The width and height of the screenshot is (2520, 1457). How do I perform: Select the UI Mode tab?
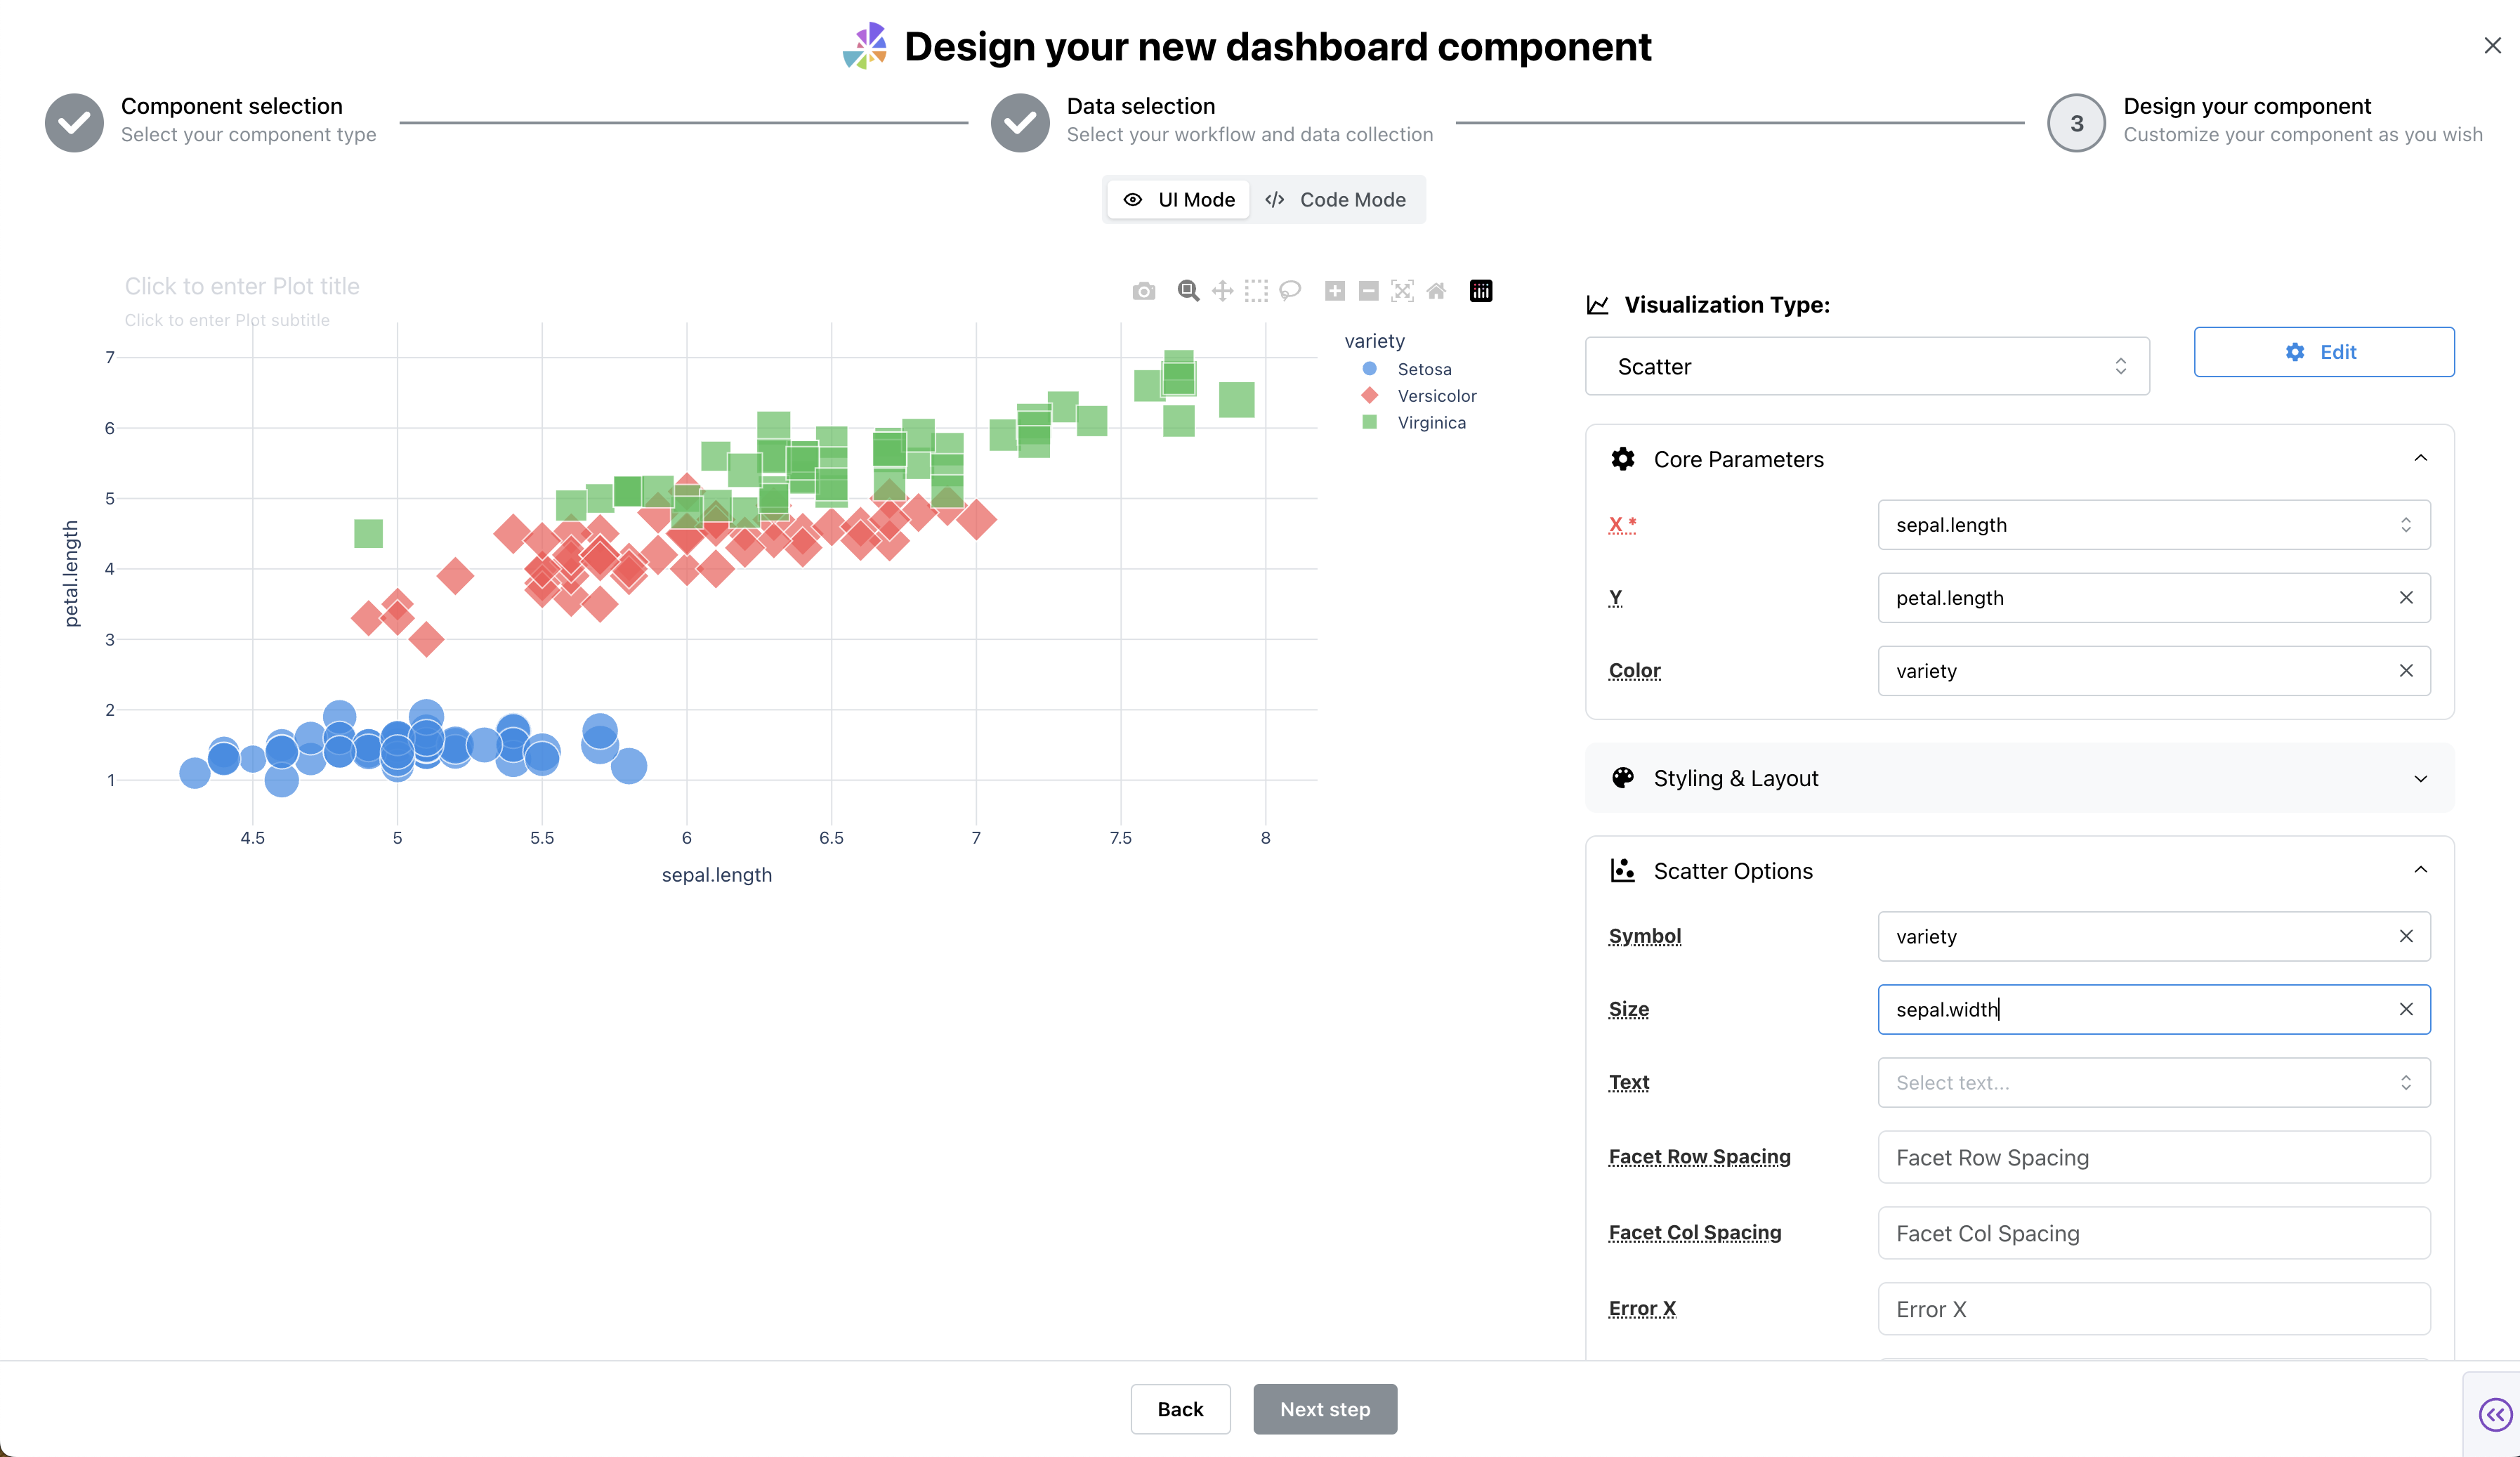1179,200
